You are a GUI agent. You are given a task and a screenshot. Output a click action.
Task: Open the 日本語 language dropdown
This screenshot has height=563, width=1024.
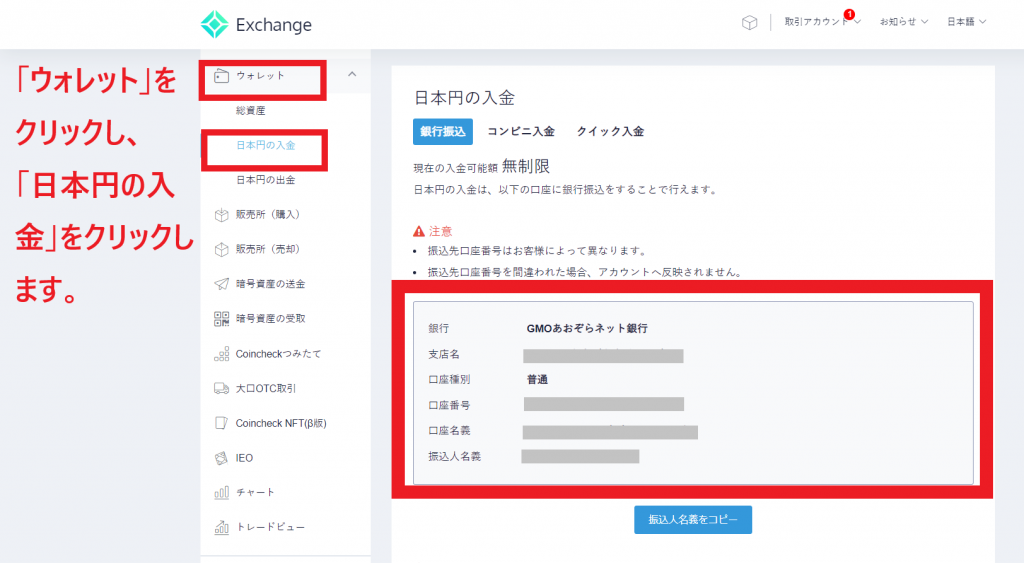click(966, 22)
